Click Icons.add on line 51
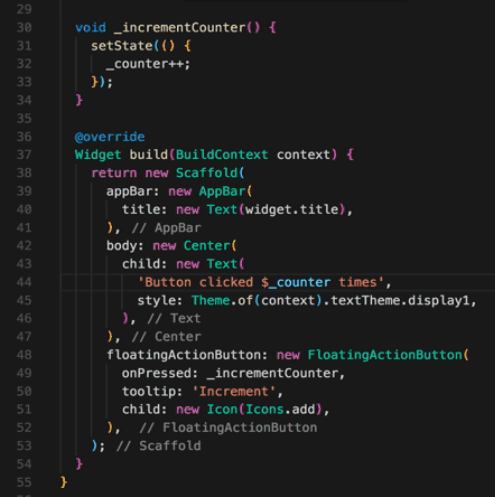 pos(280,410)
